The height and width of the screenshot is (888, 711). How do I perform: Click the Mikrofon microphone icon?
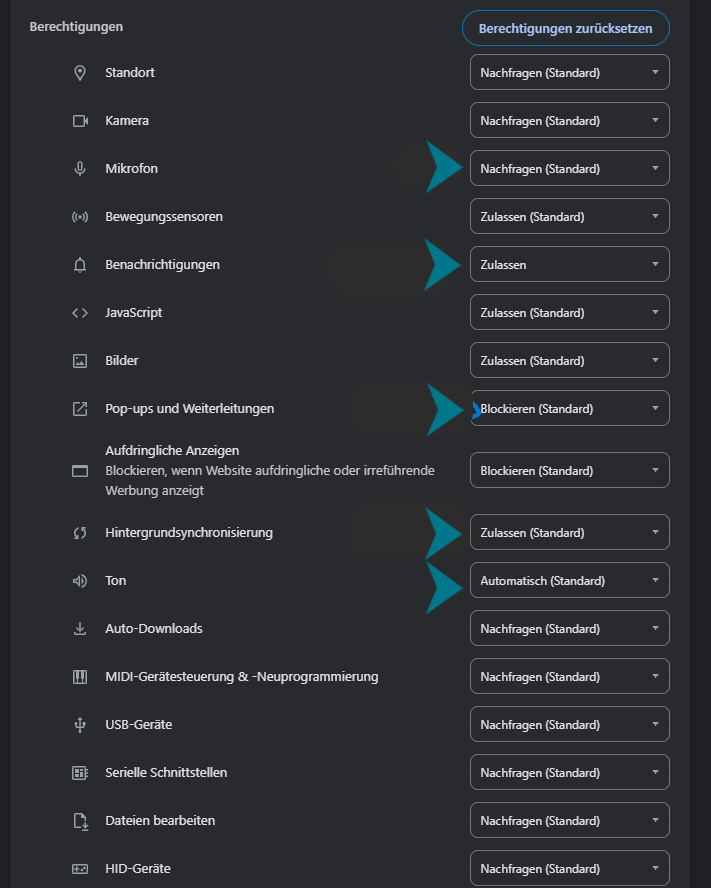point(80,168)
